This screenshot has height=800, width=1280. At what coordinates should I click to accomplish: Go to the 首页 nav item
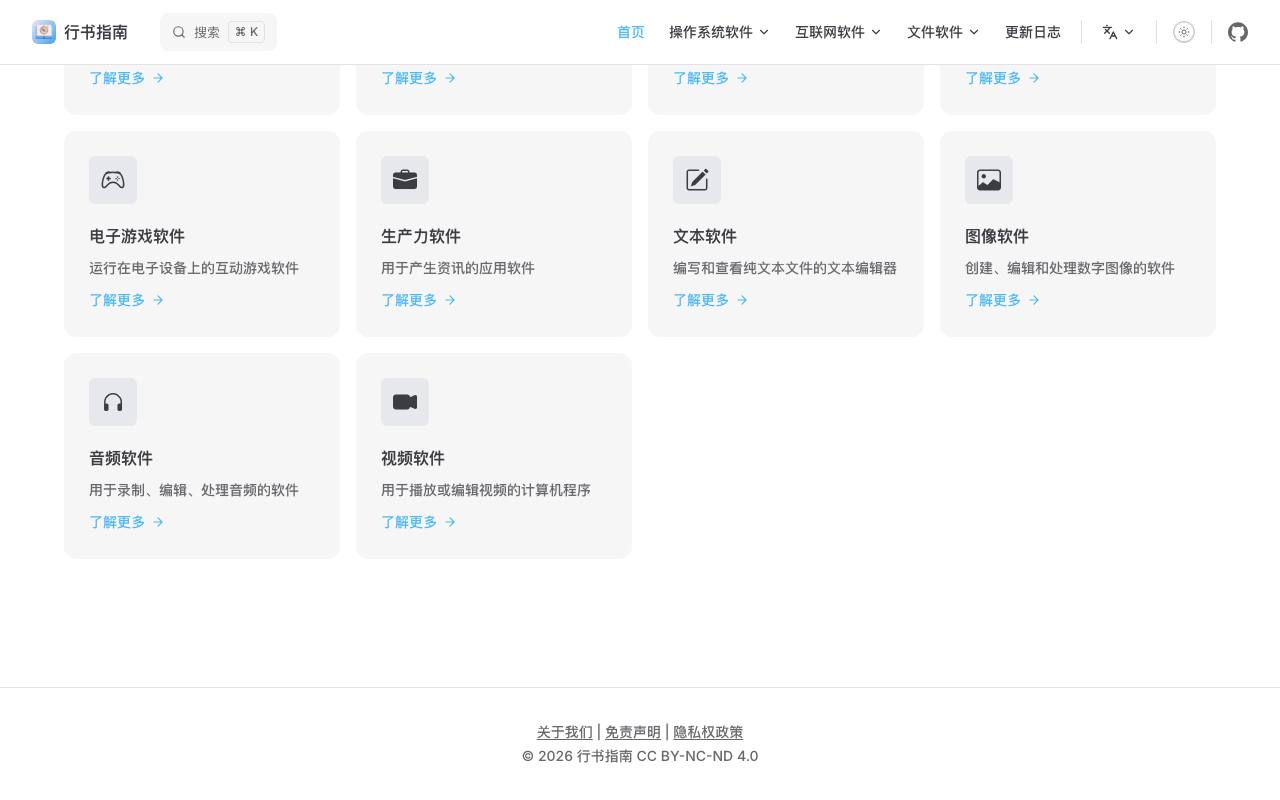tap(631, 32)
